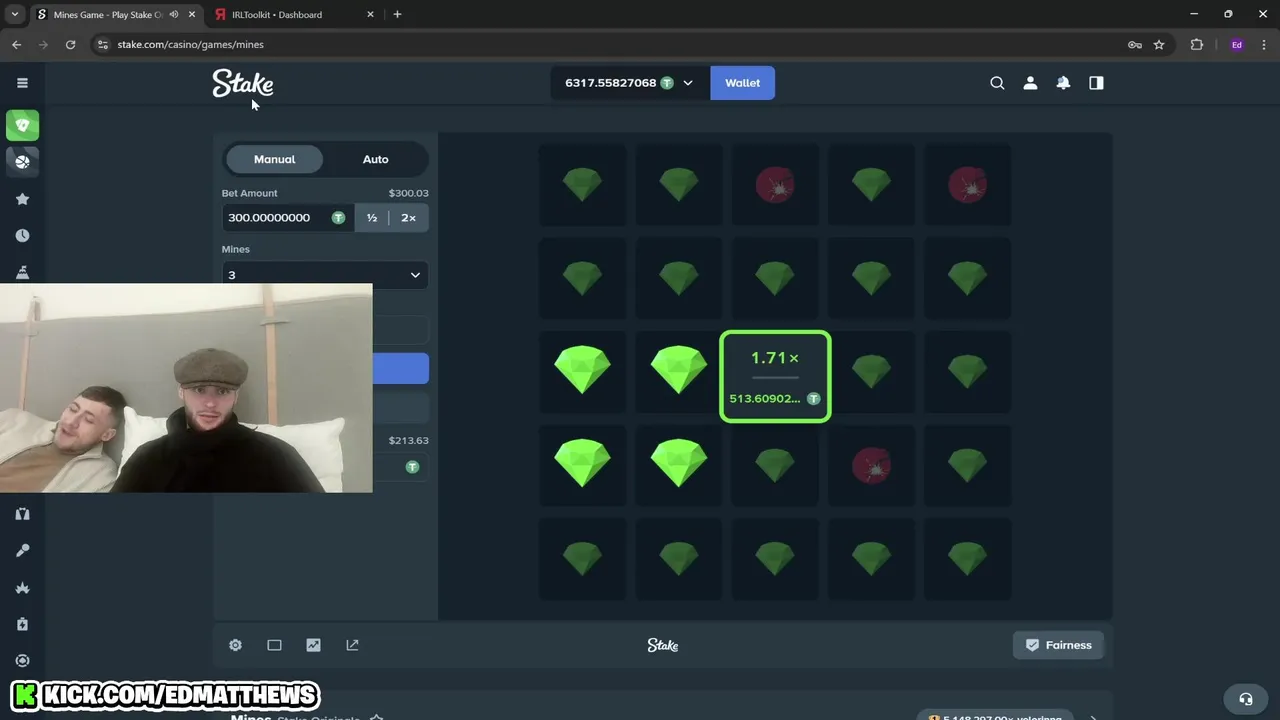Toggle the right chat panel icon
Screen dimensions: 1280x720
[1096, 83]
